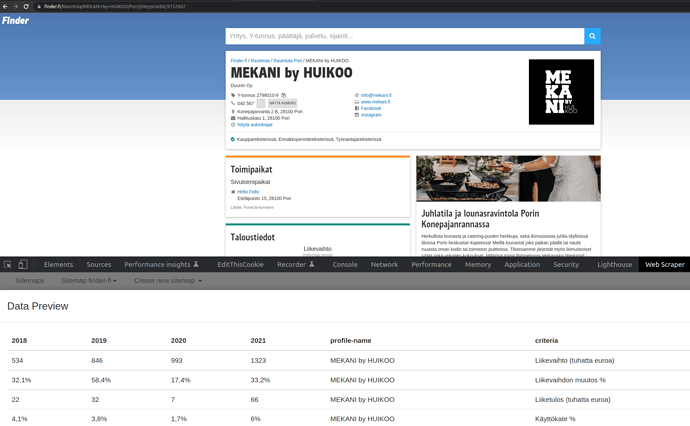
Task: Click the blue search magnifier button
Action: (592, 36)
